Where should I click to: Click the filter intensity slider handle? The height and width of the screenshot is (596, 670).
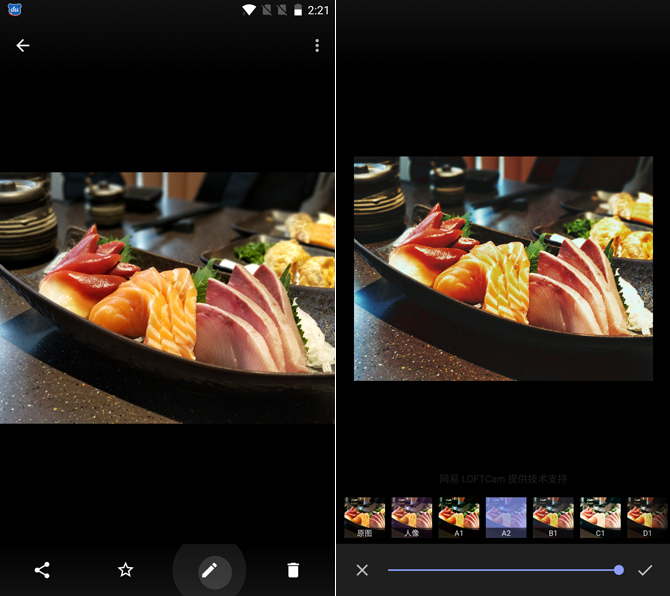(x=618, y=570)
